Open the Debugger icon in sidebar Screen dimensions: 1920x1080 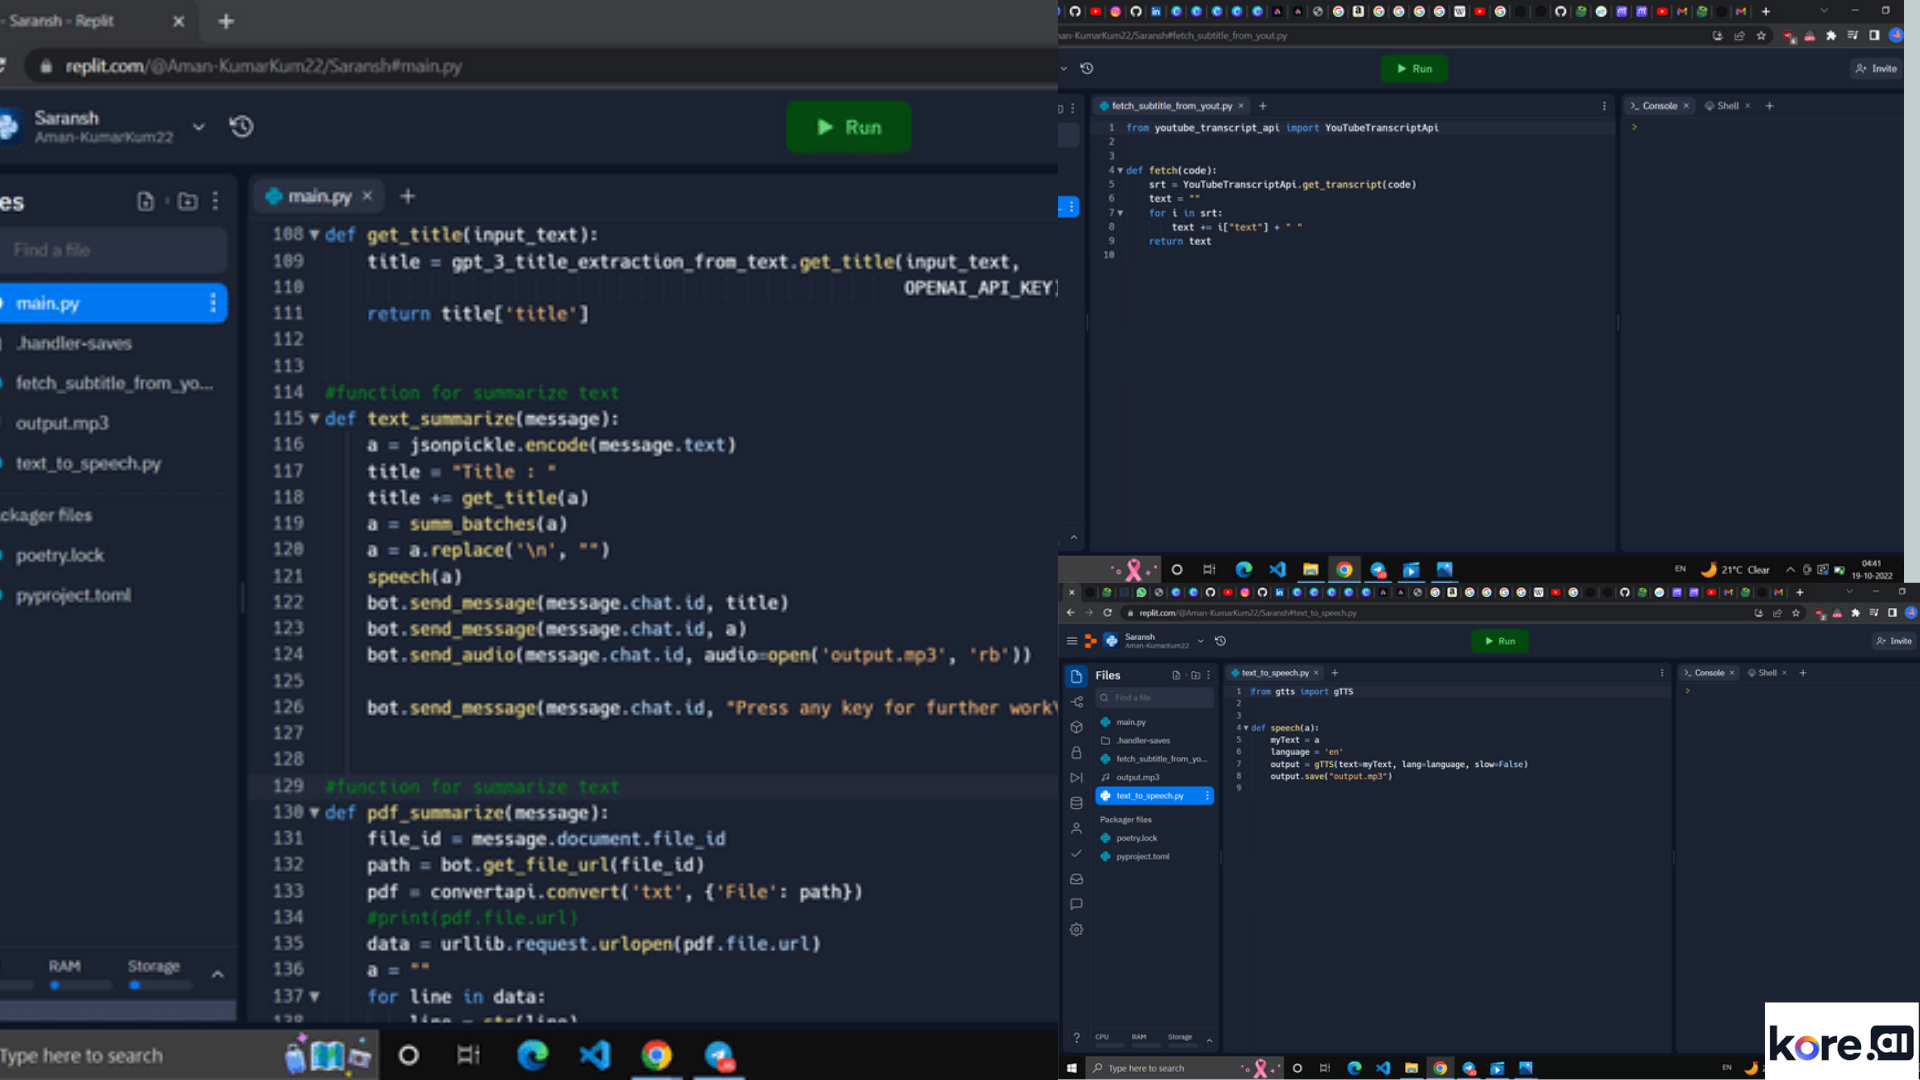pos(1077,777)
